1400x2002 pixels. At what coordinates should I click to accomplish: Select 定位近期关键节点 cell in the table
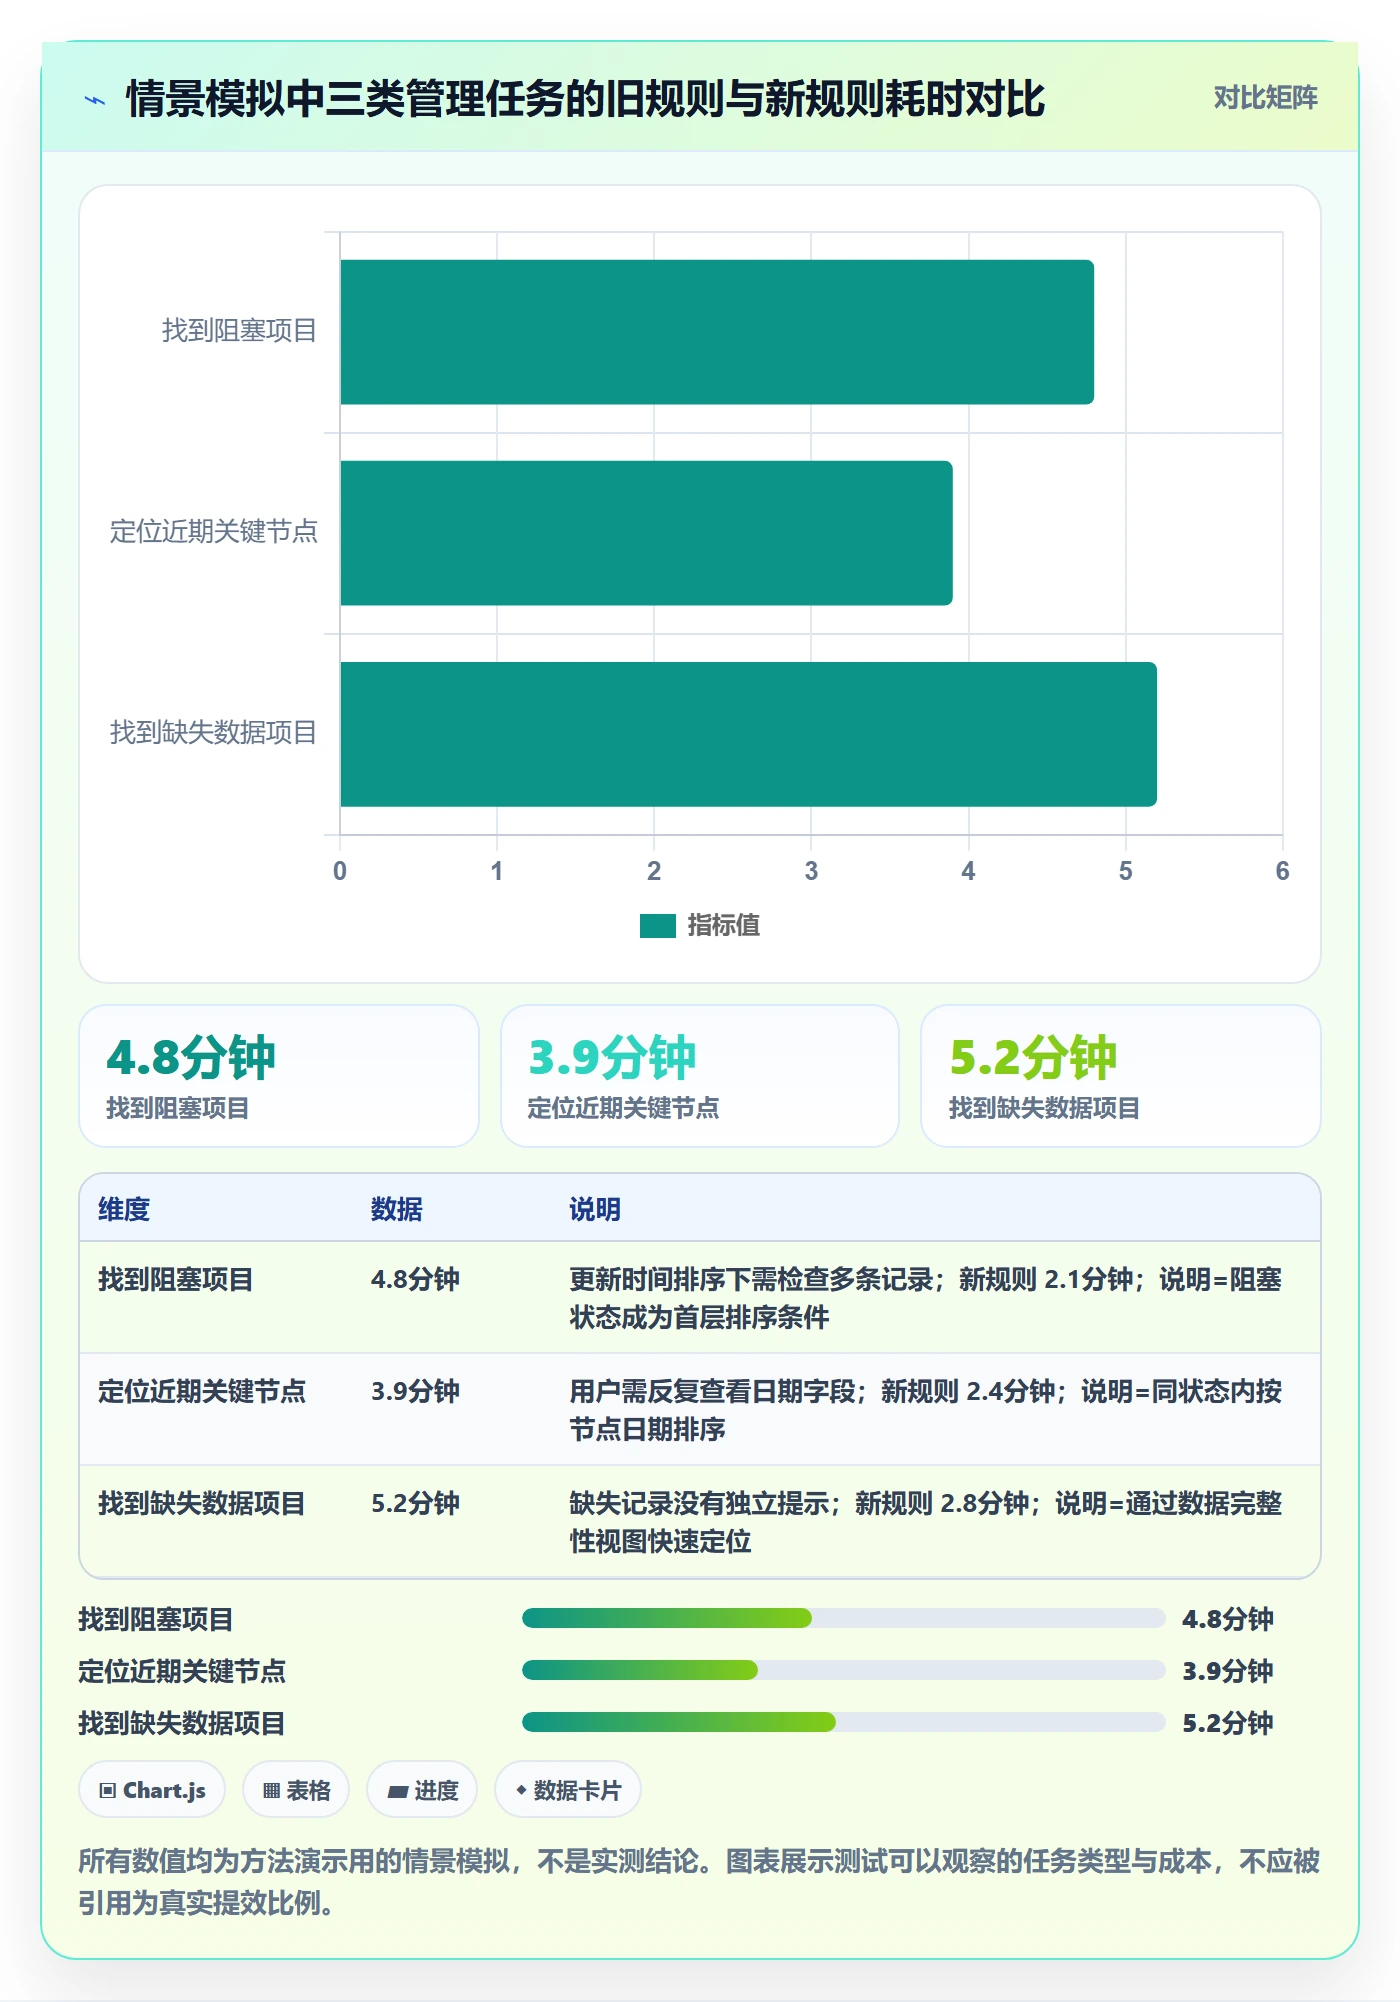pos(202,1391)
